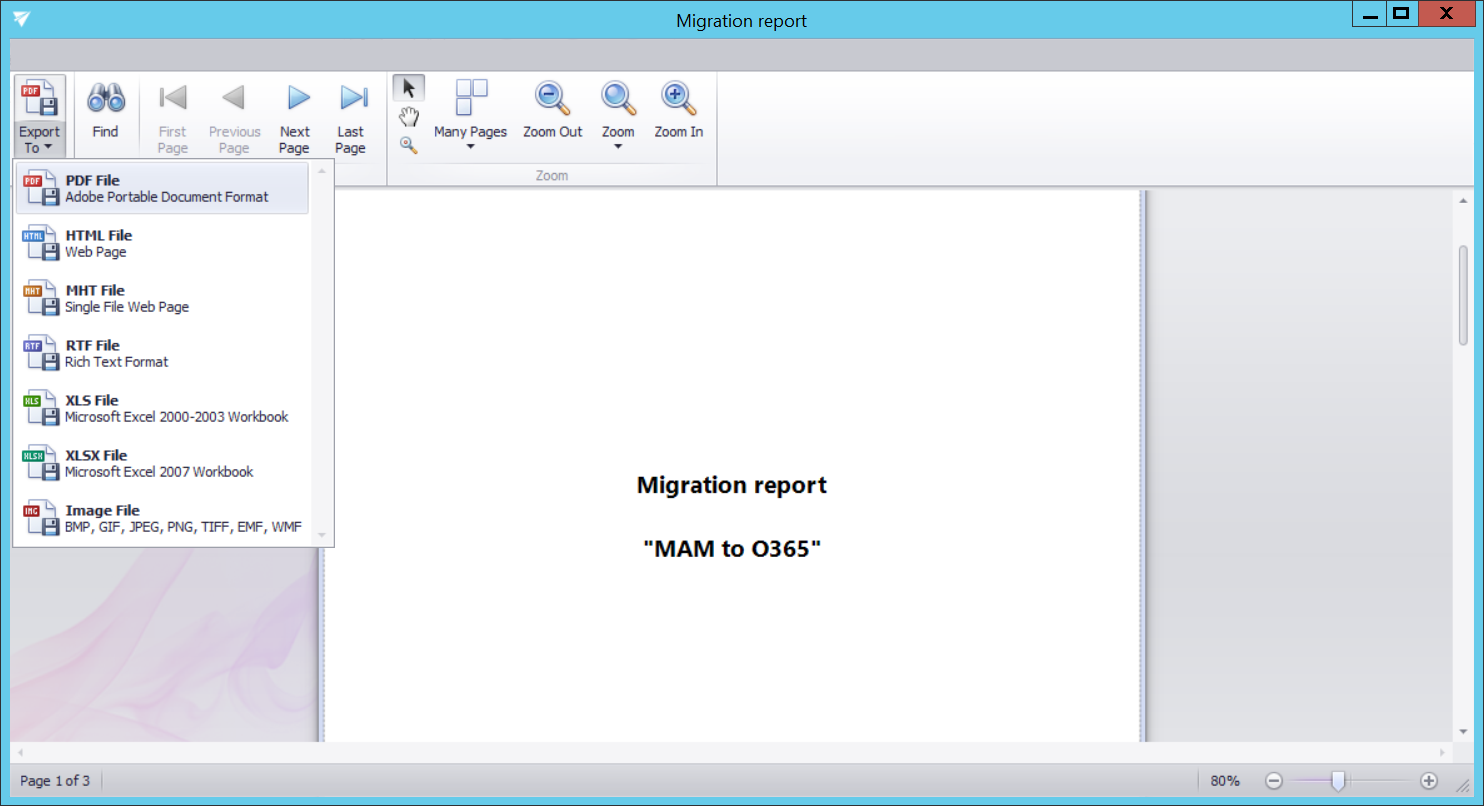Screen dimensions: 1484x806
Task: Pick Image File export option
Action: click(x=162, y=518)
